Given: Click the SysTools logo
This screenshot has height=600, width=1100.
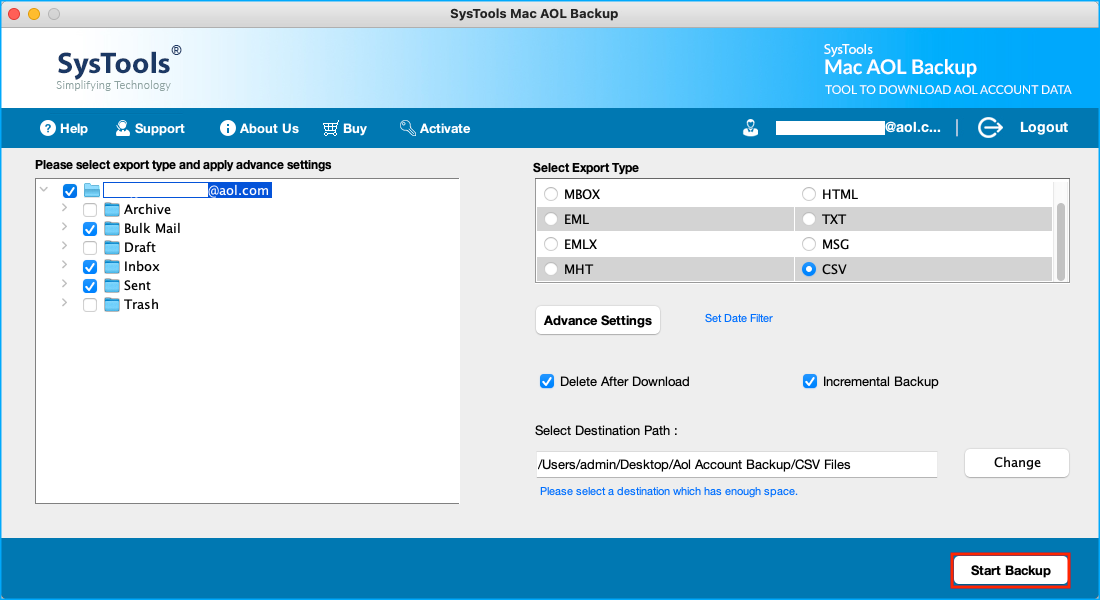Looking at the screenshot, I should point(119,68).
